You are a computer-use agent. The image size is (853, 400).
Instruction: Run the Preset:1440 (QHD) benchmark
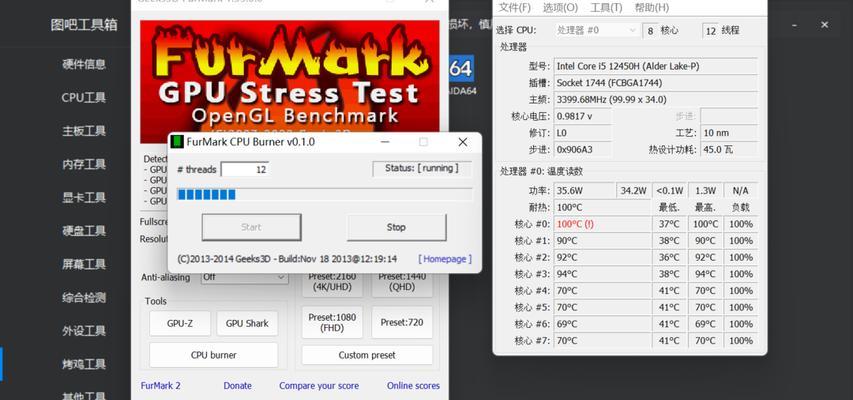(x=402, y=283)
